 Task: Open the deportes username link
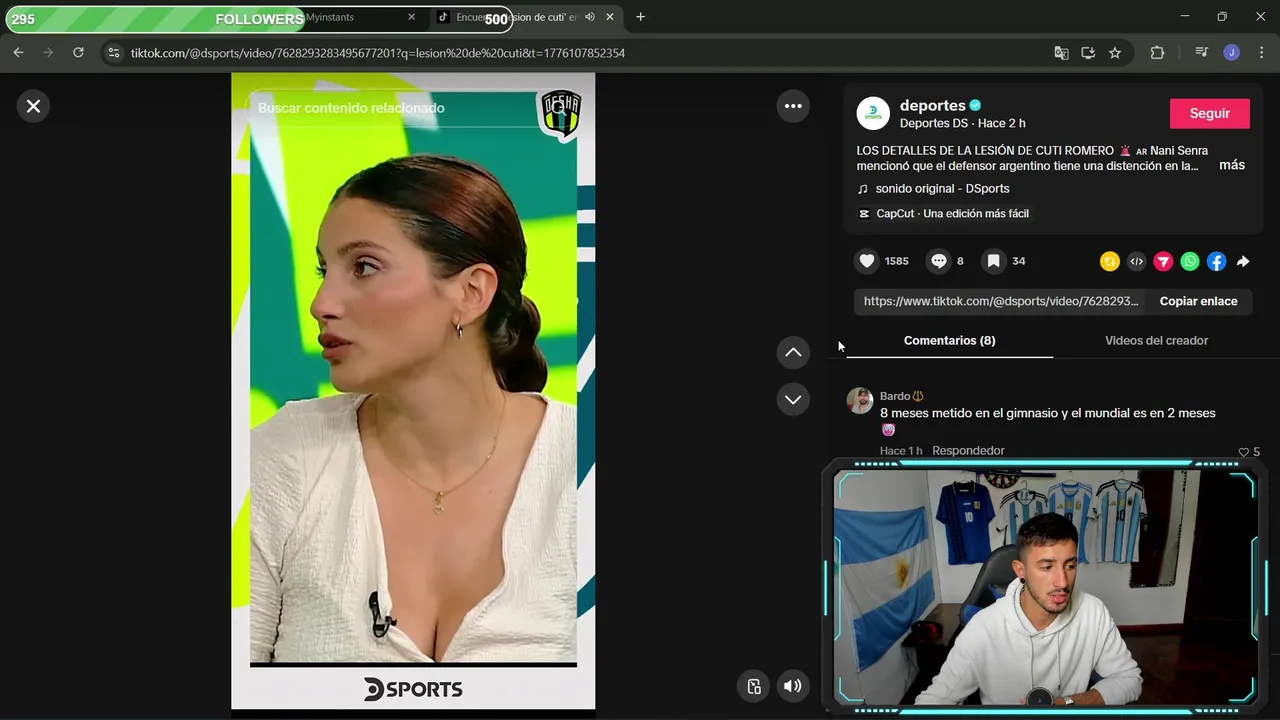point(932,105)
